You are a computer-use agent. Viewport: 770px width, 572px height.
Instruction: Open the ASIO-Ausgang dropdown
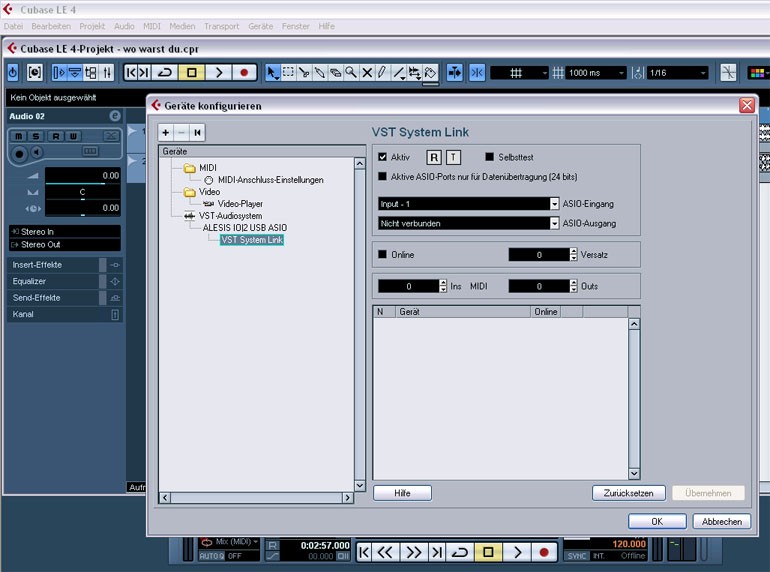coord(554,223)
